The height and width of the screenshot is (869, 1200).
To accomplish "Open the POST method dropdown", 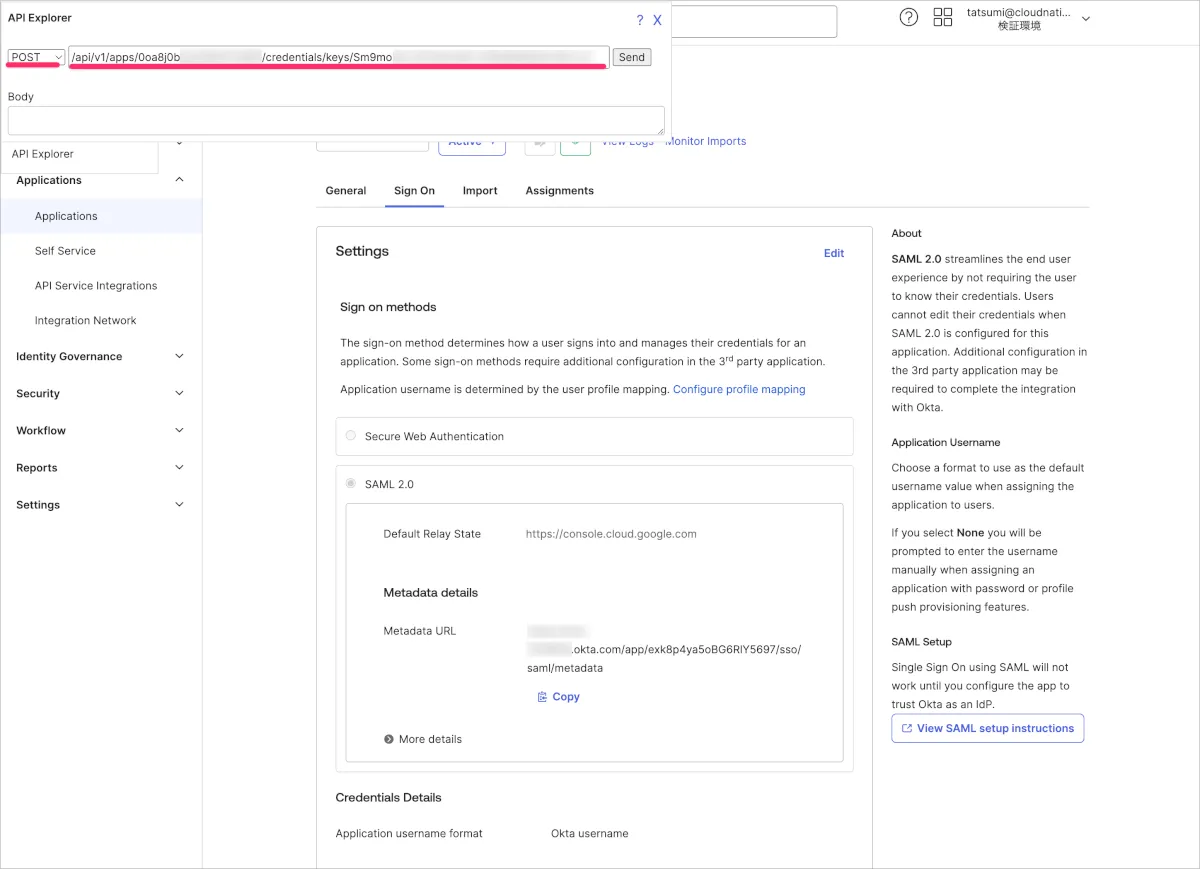I will [x=36, y=57].
